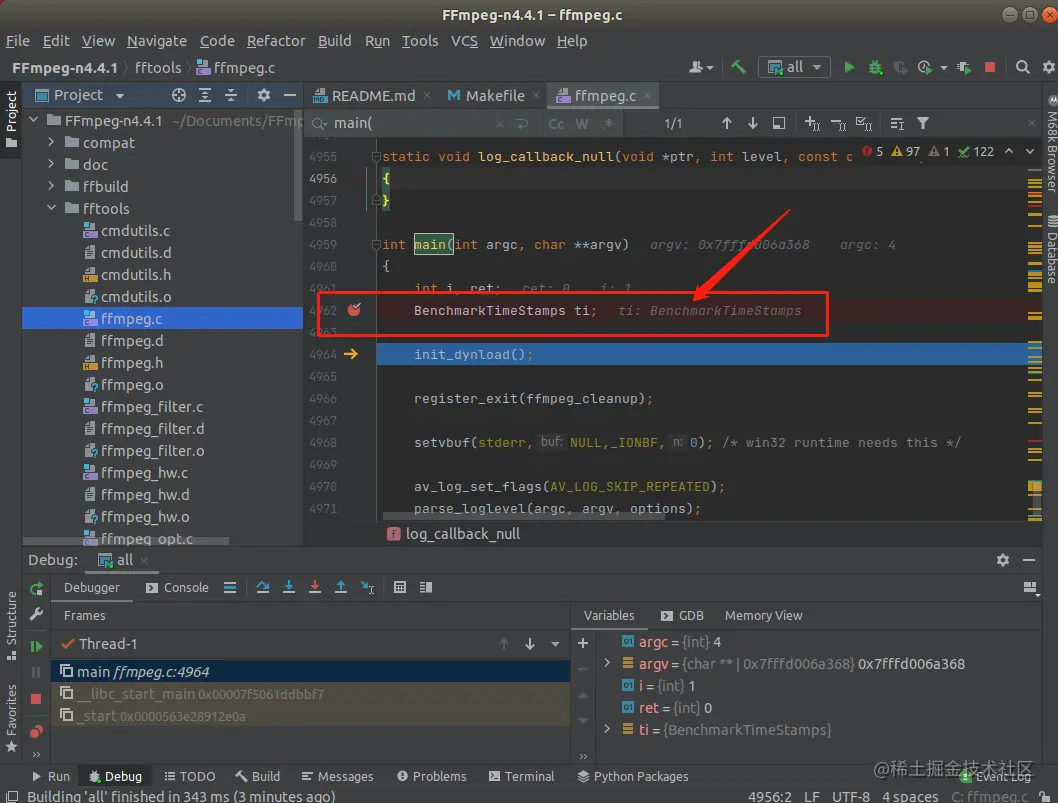The height and width of the screenshot is (803, 1058).
Task: Select ffmpeg_filter.c in project tree
Action: pyautogui.click(x=152, y=406)
